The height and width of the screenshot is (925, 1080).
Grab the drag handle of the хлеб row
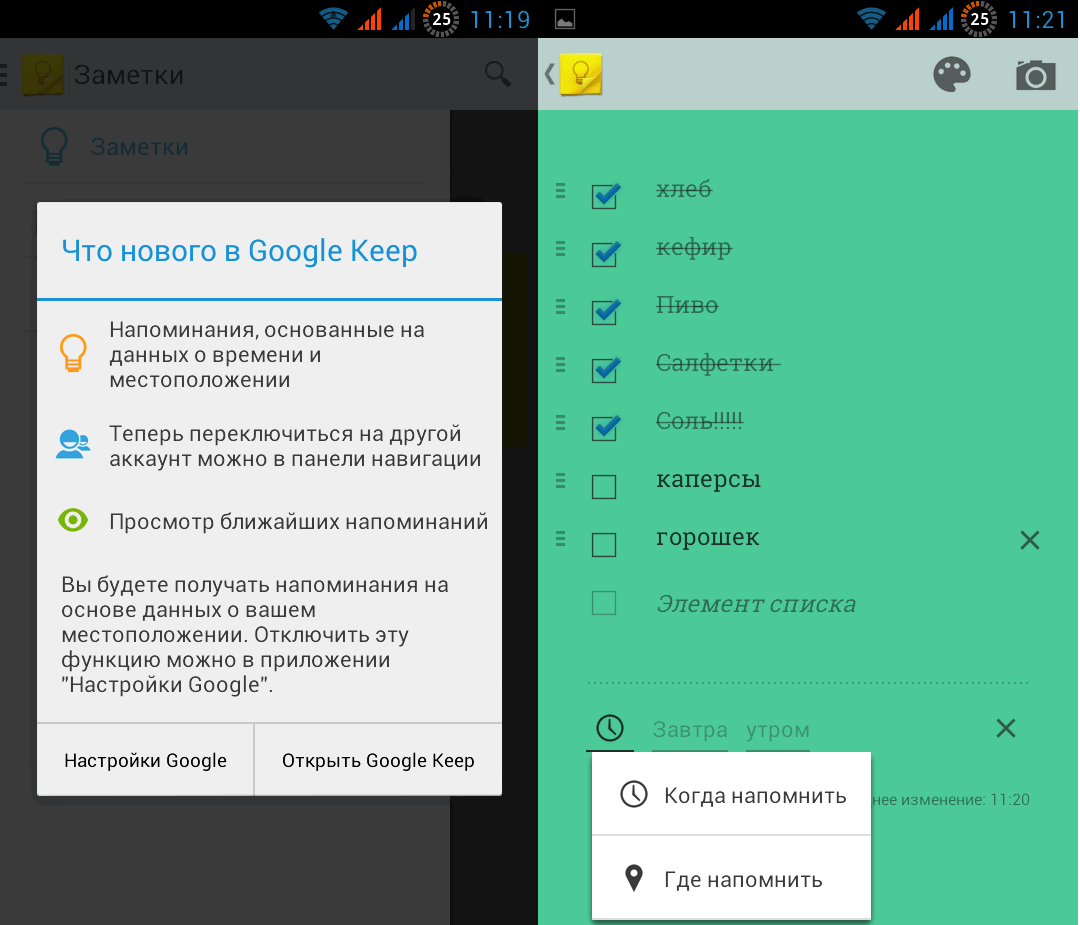click(561, 190)
